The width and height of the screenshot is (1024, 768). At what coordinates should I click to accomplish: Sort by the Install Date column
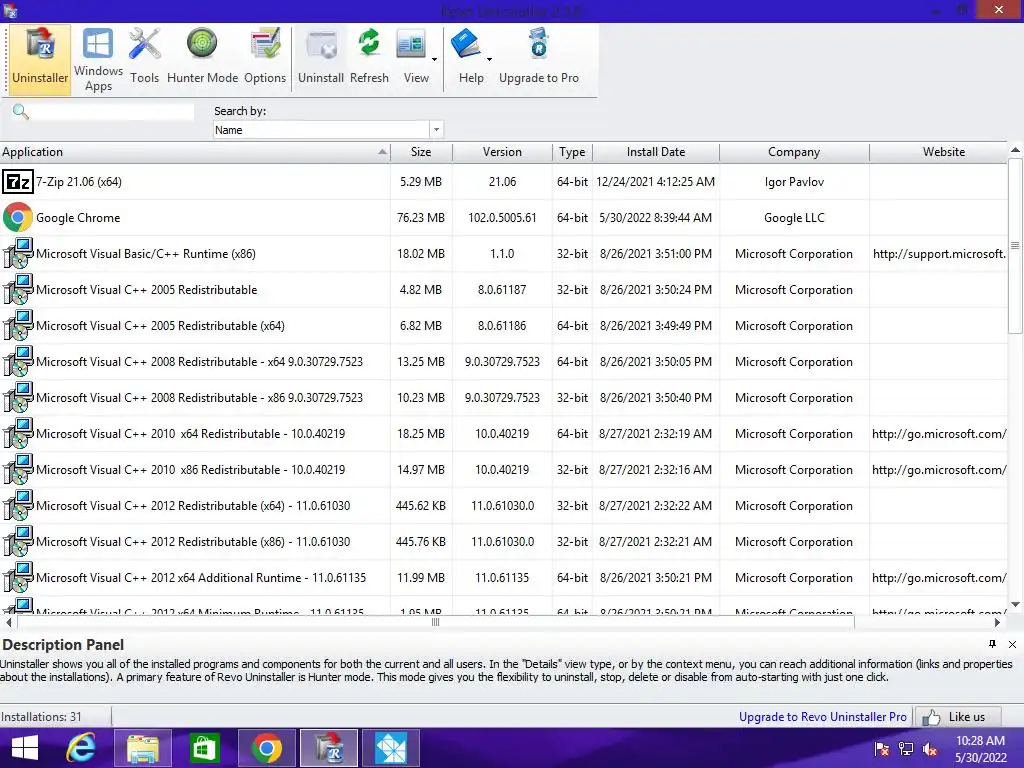coord(656,152)
